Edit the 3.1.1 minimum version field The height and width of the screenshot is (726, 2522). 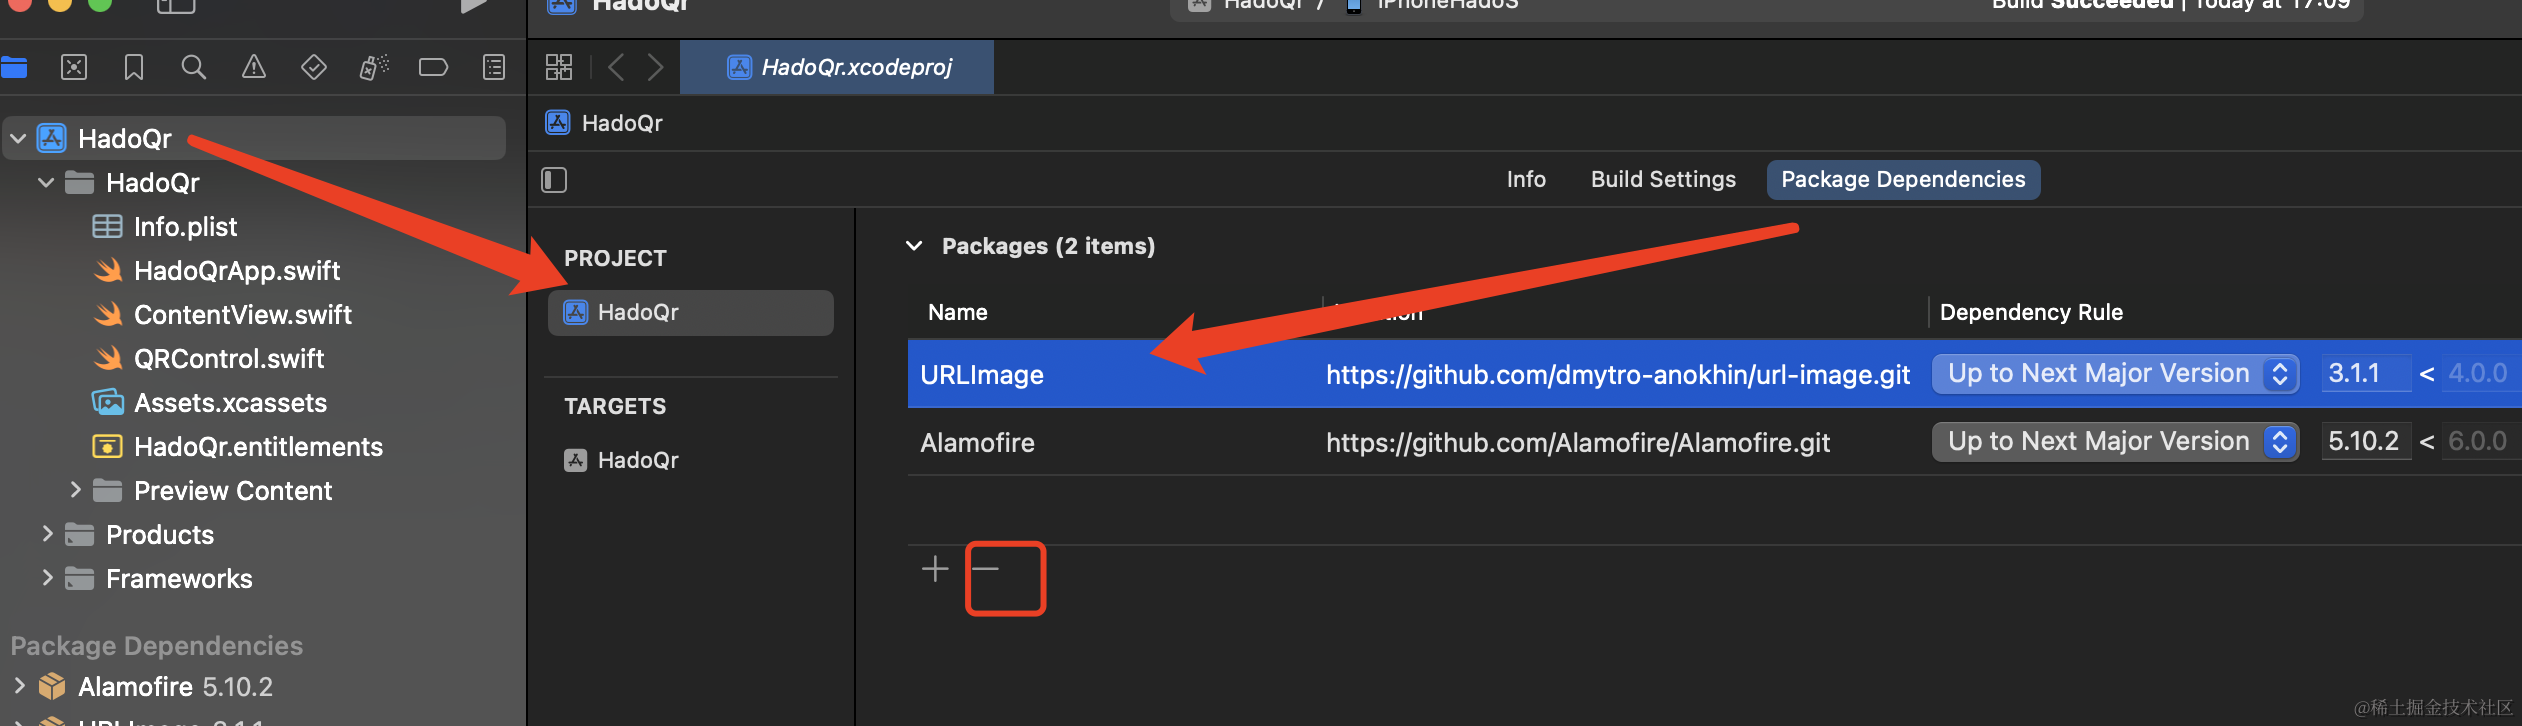point(2365,374)
